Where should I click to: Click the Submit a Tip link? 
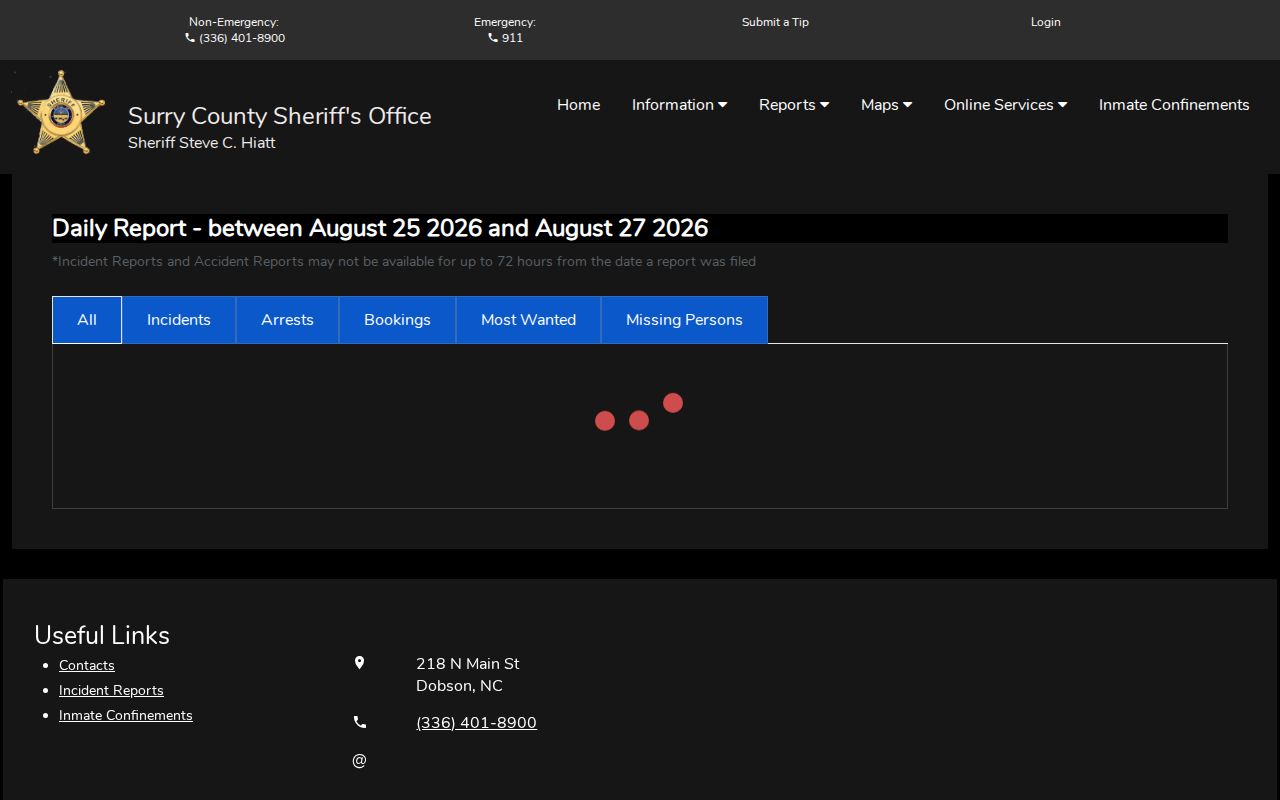[x=775, y=22]
